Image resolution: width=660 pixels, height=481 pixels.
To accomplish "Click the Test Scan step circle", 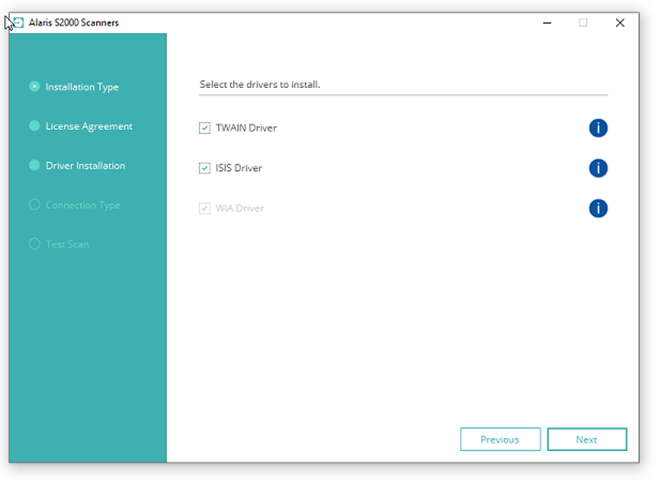I will click(x=34, y=244).
